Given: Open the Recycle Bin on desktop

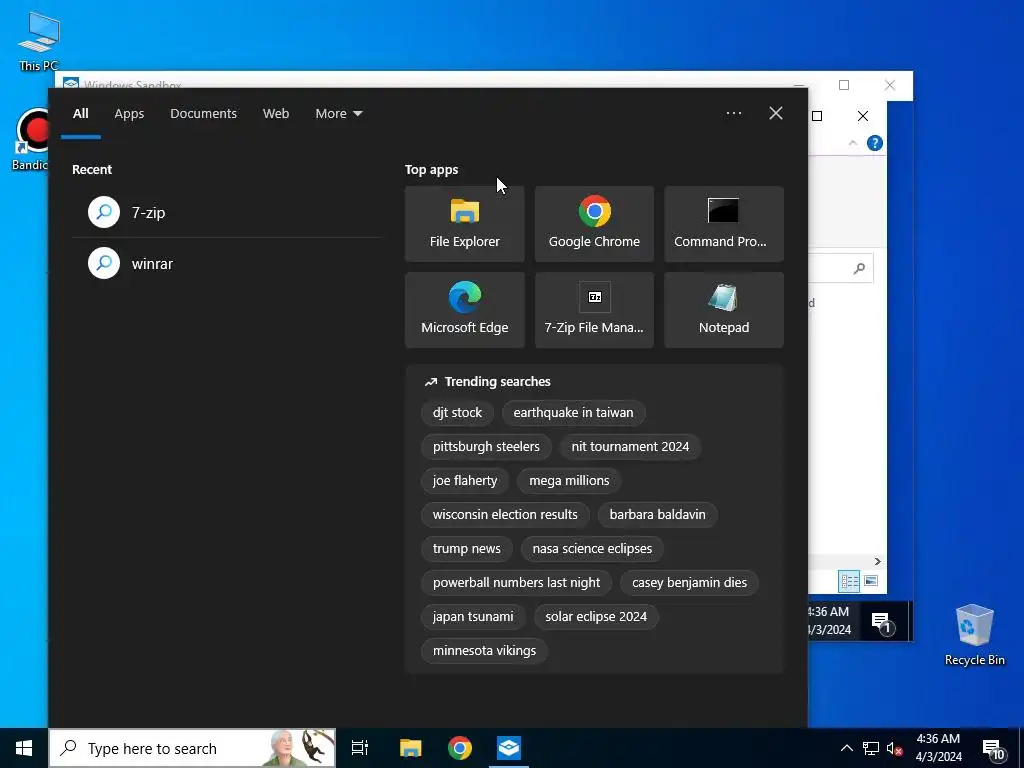Looking at the screenshot, I should click(974, 635).
